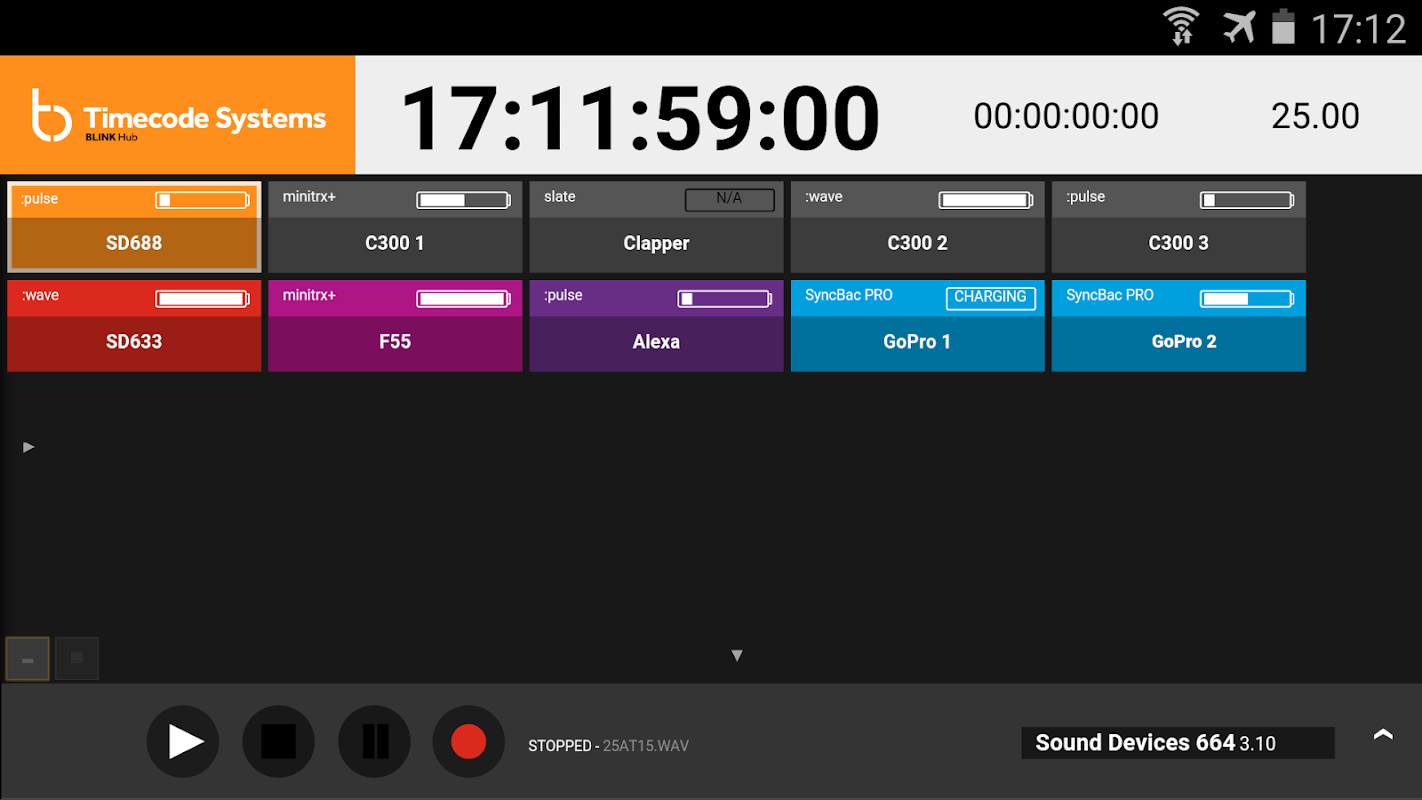Tap the Timecode Systems BLINK Hub logo

(178, 115)
